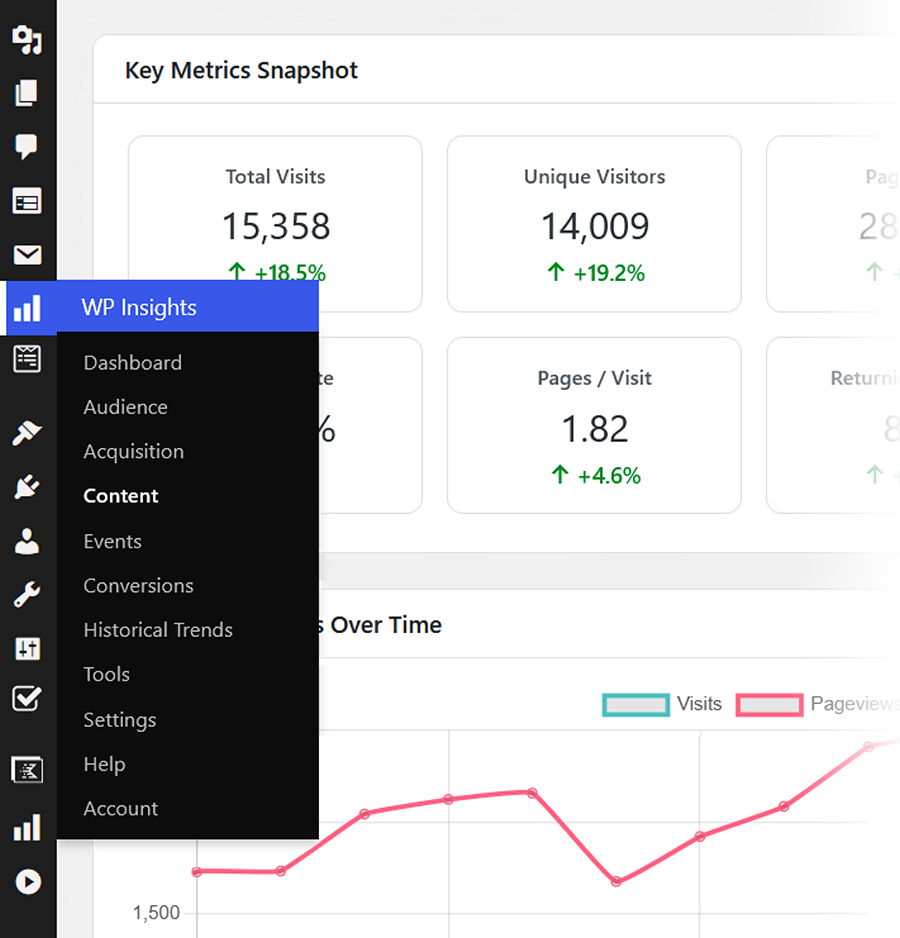Go to Conversions submenu item

click(x=138, y=586)
